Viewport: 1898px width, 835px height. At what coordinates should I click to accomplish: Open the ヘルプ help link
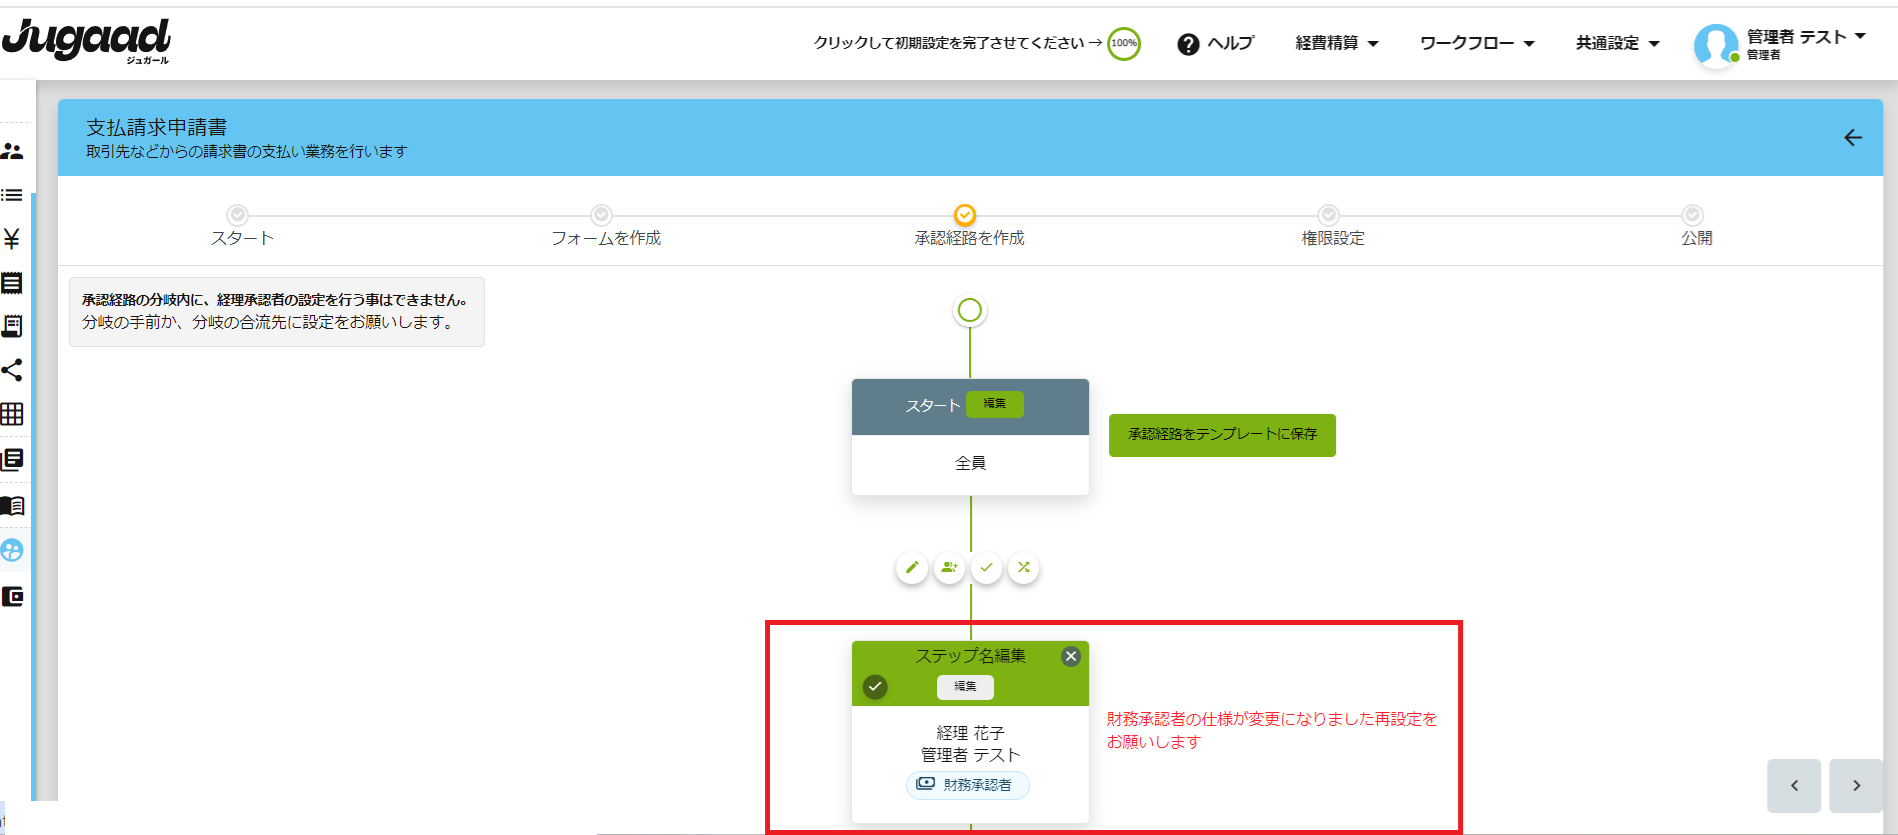coord(1216,43)
